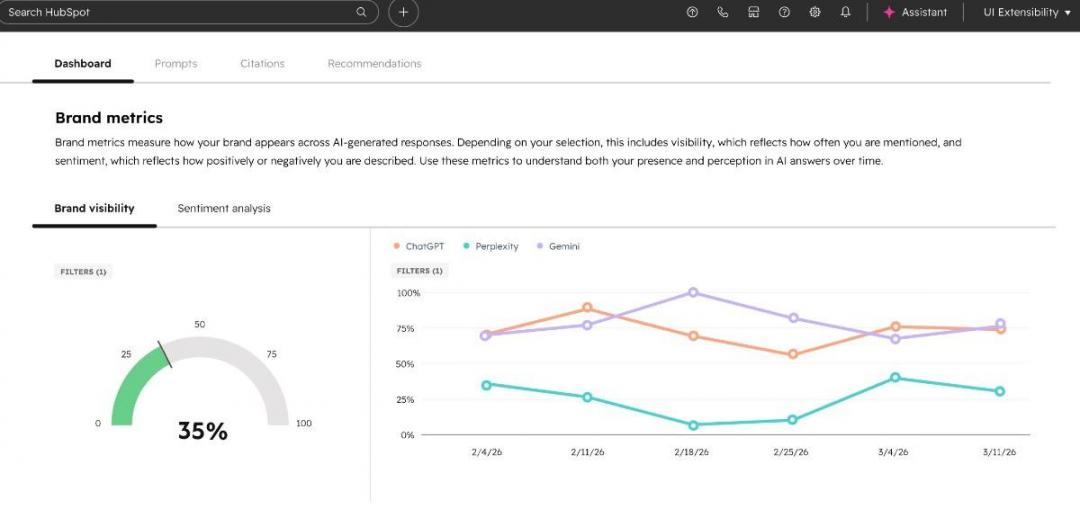Click the Gemini point at 2/25/26
This screenshot has width=1080, height=518.
pos(793,318)
